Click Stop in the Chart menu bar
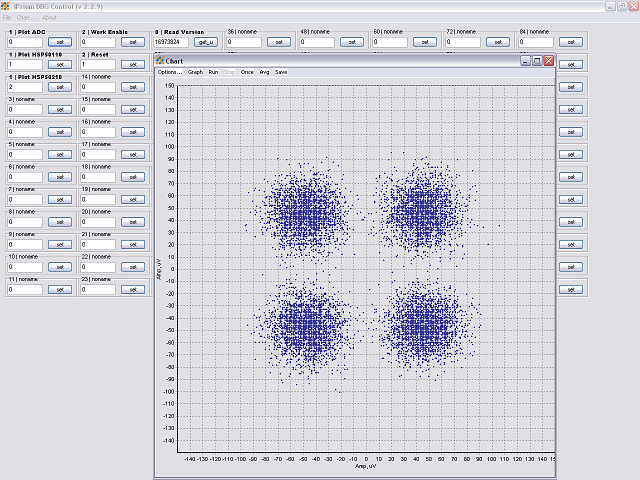This screenshot has width=640, height=480. [x=229, y=72]
